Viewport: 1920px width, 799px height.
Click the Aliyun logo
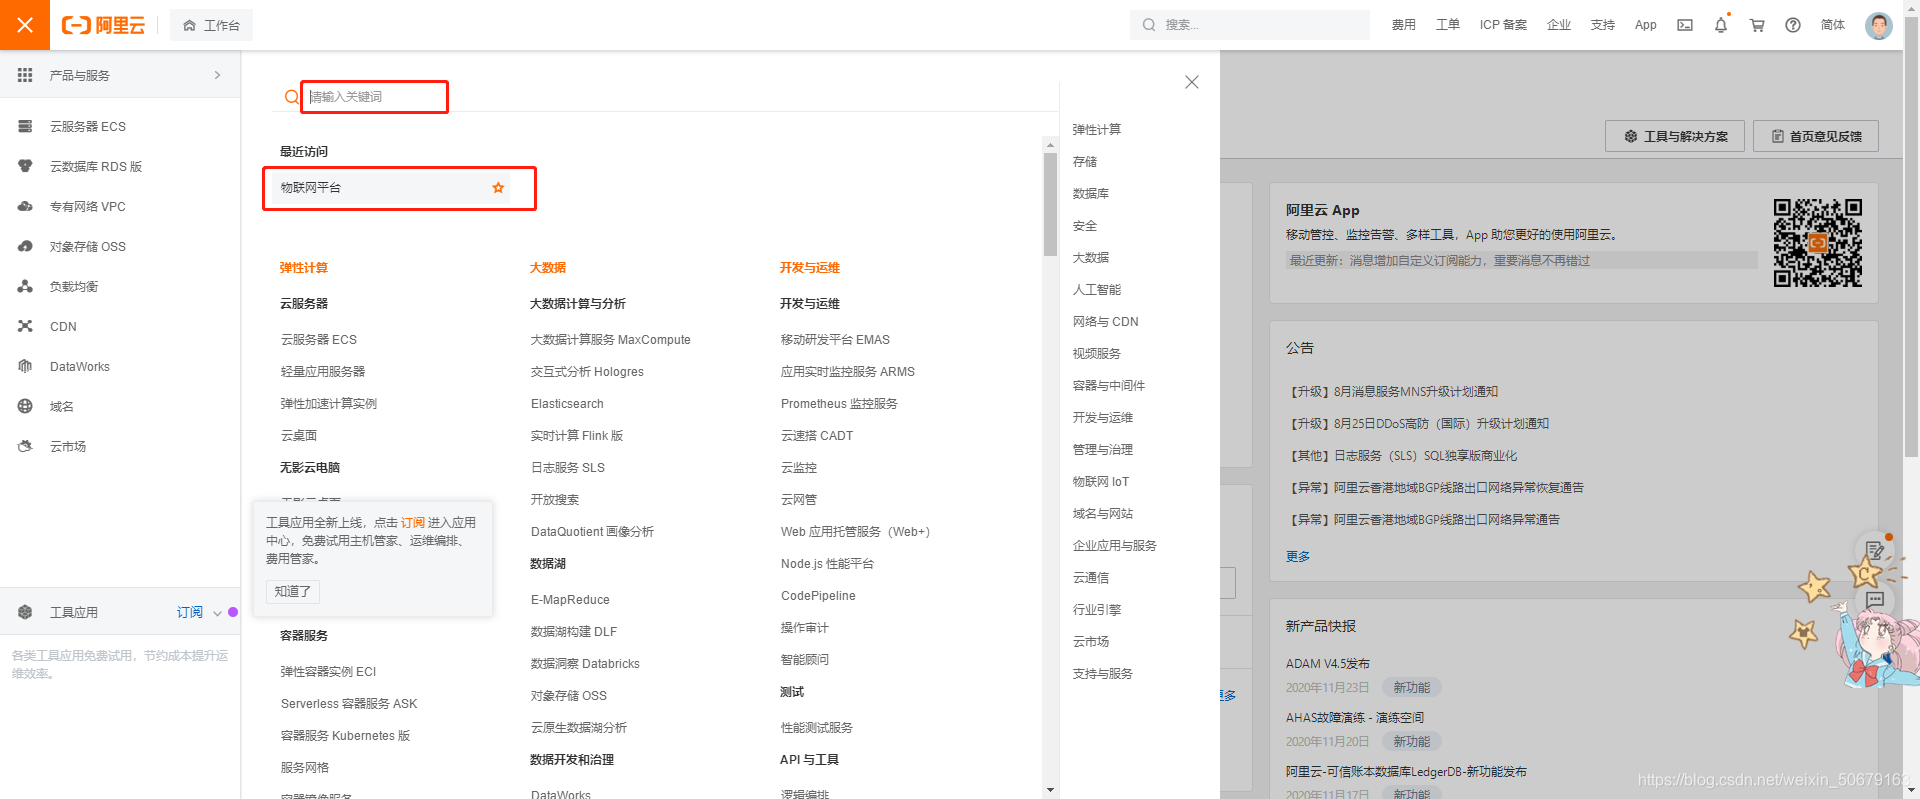tap(104, 25)
